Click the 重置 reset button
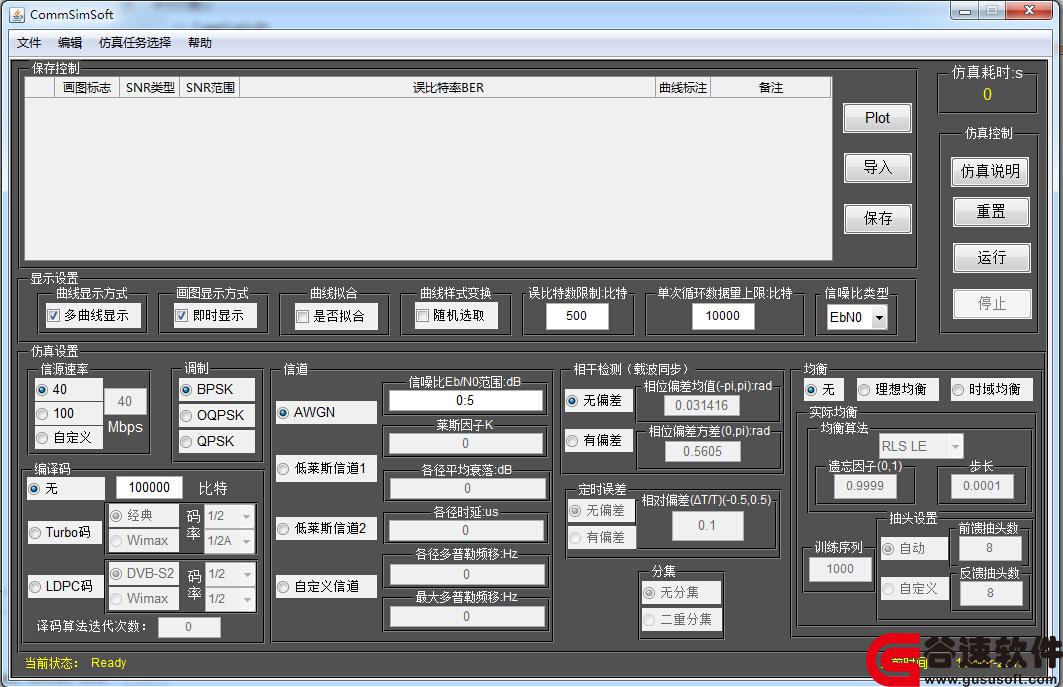This screenshot has height=687, width=1063. pyautogui.click(x=990, y=212)
